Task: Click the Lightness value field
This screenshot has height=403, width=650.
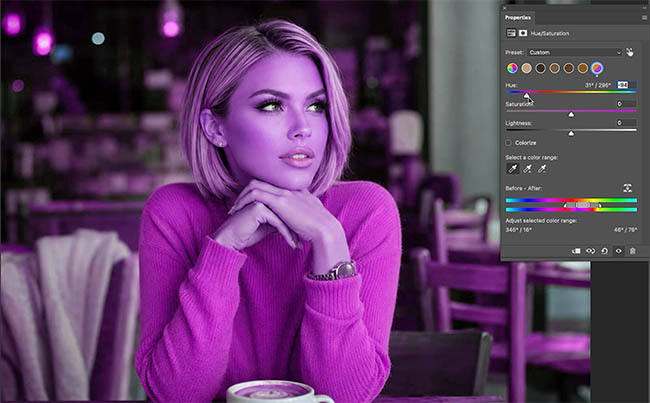Action: (x=626, y=123)
